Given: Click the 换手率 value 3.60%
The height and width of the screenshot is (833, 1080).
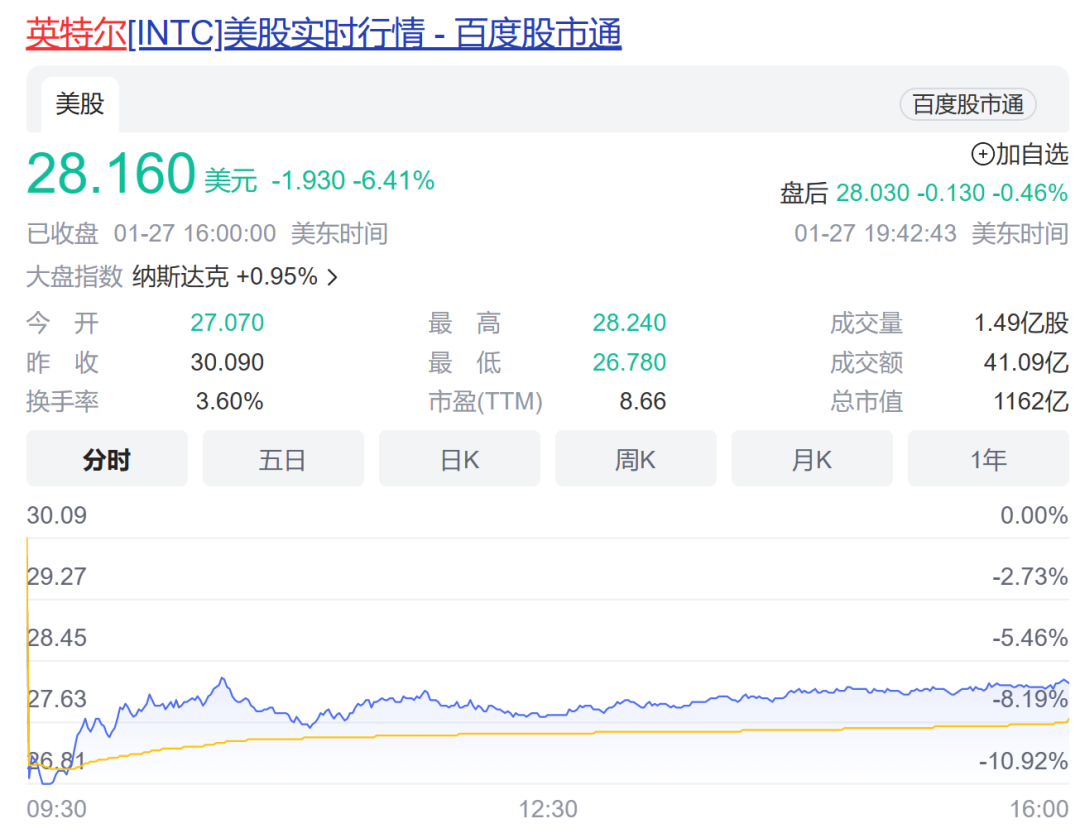Looking at the screenshot, I should (229, 402).
